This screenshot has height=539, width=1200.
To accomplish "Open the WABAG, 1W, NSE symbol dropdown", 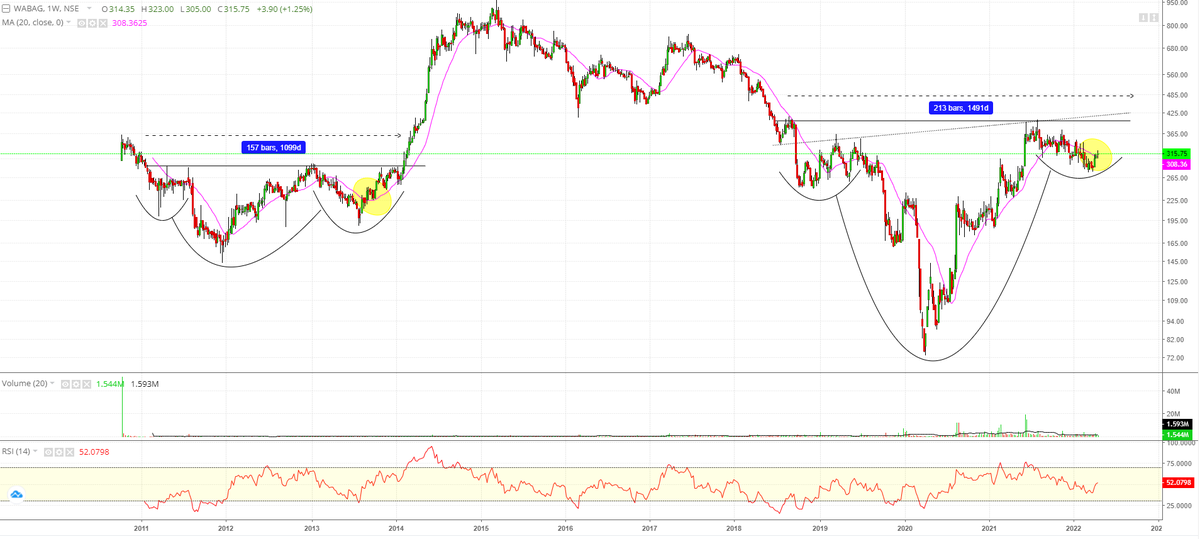I will point(89,8).
